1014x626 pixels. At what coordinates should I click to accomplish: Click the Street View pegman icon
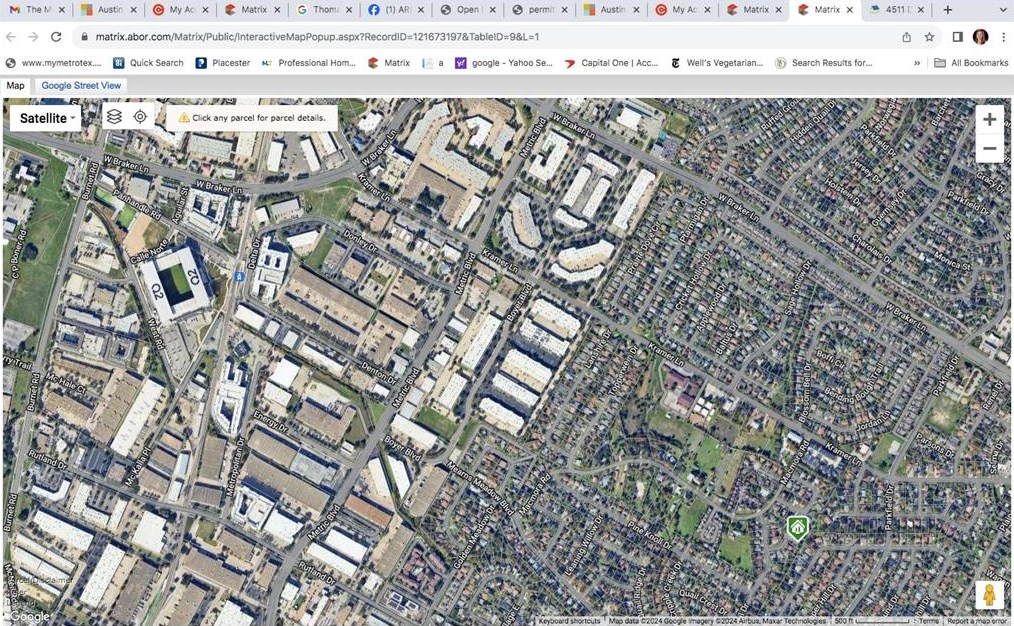(989, 595)
